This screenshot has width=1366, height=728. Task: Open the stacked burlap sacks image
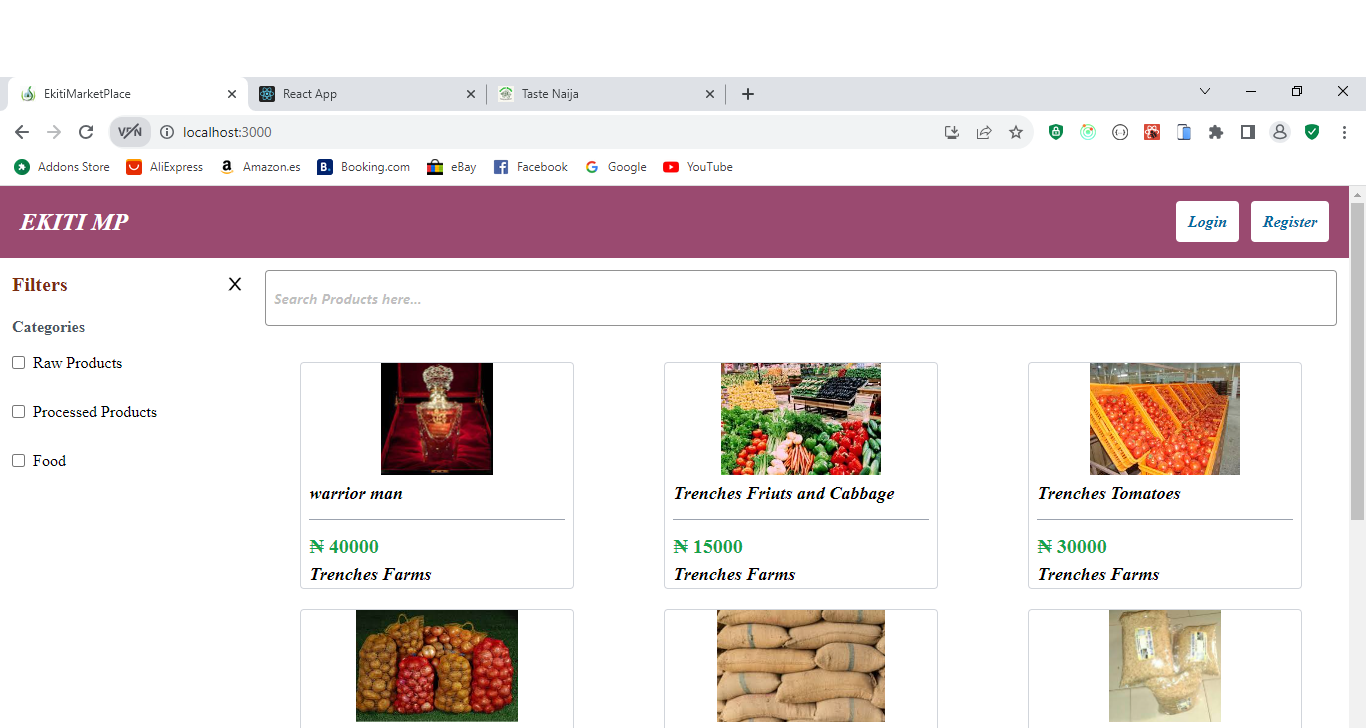pyautogui.click(x=801, y=666)
